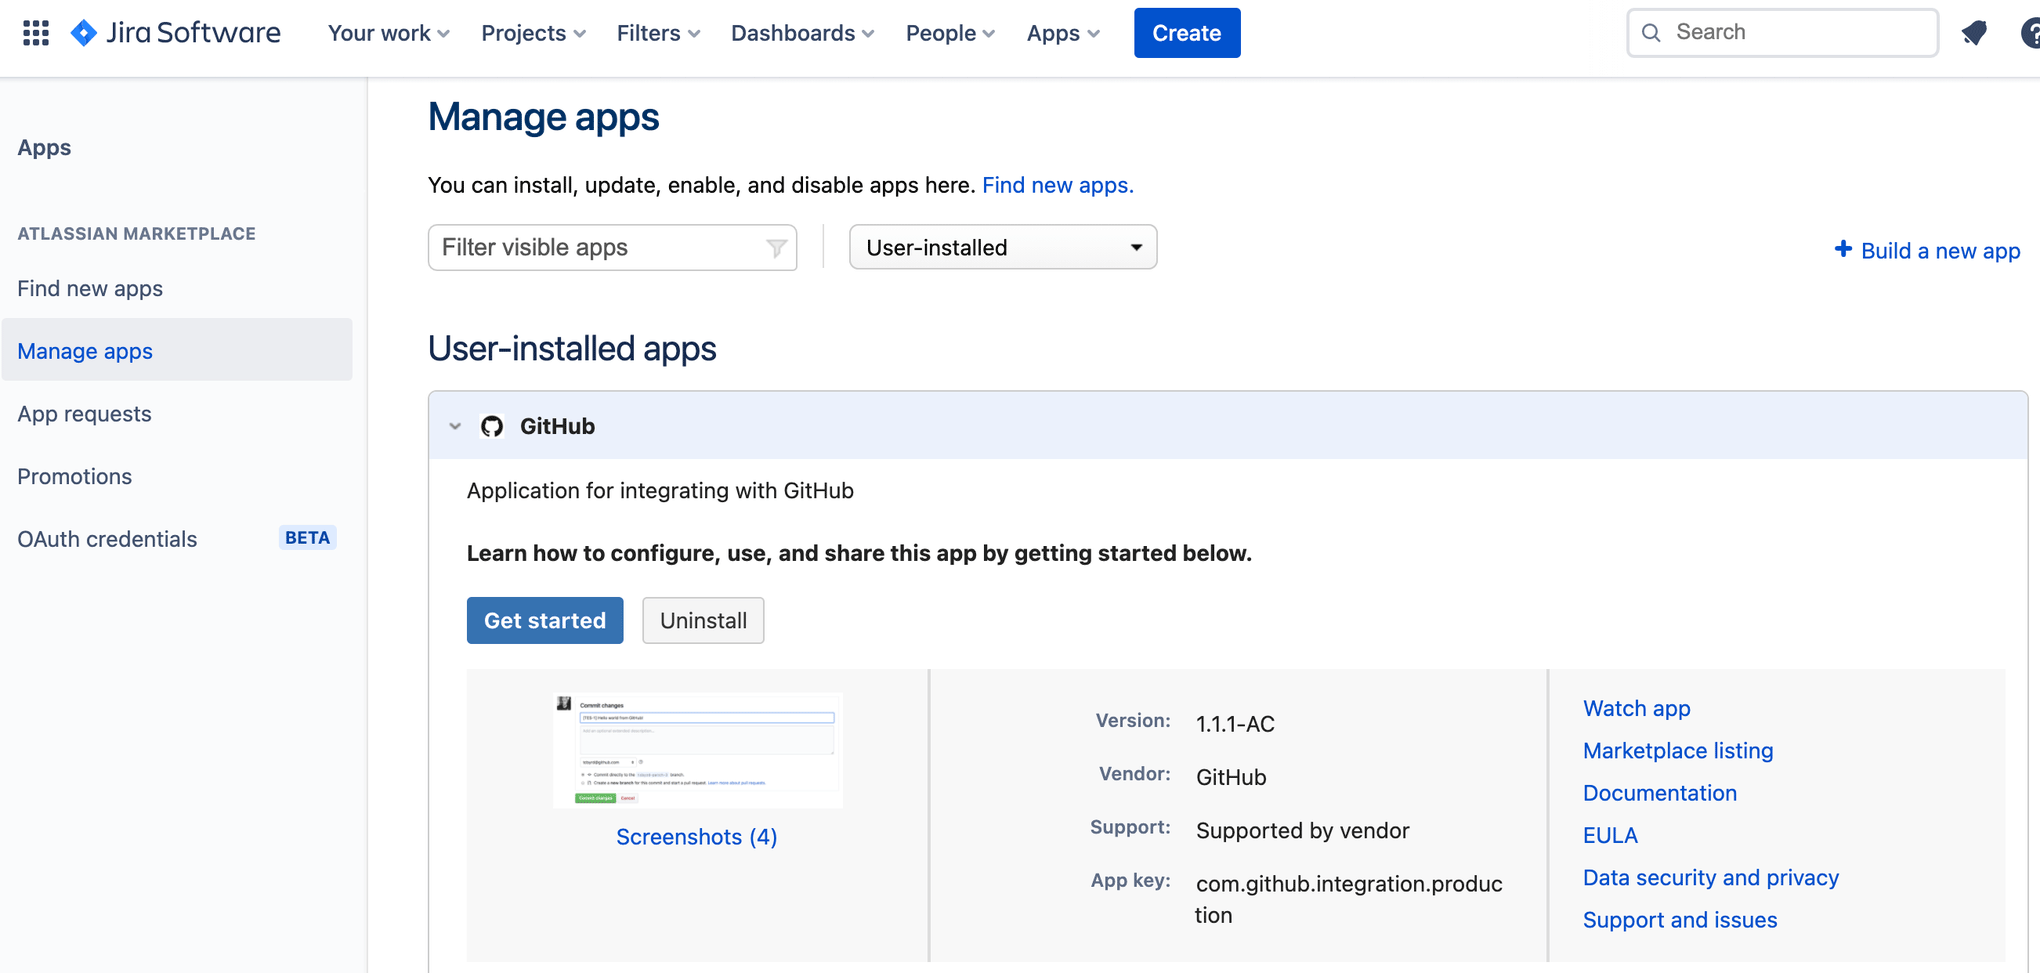Open the Marketplace listing link

(x=1677, y=750)
